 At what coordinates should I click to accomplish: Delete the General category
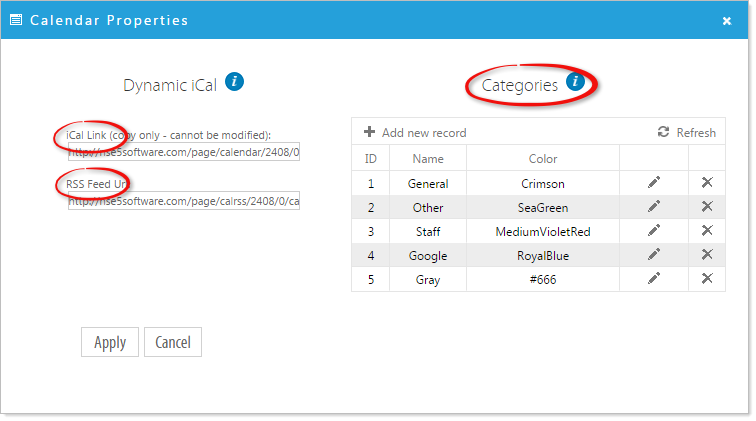coord(707,182)
